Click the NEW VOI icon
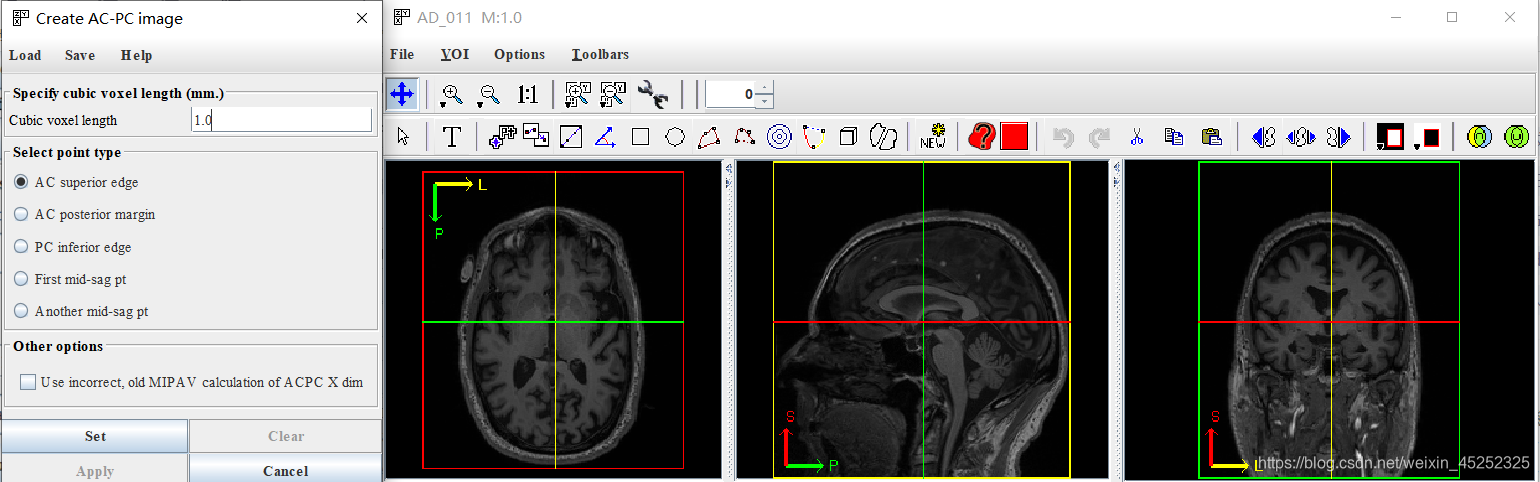 933,137
